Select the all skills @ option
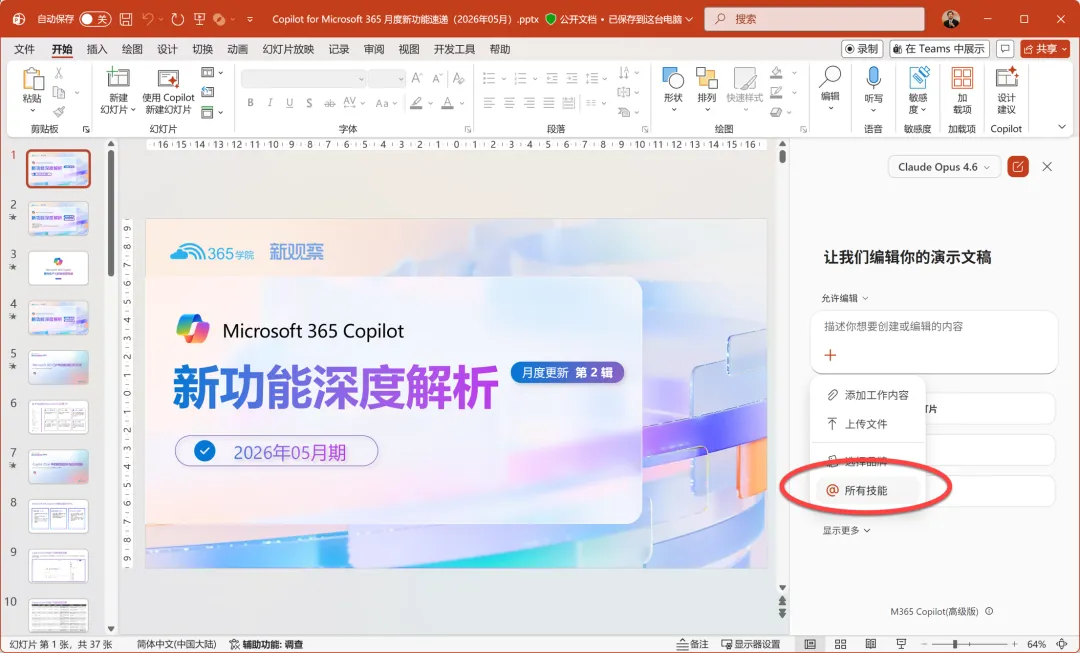 click(867, 490)
